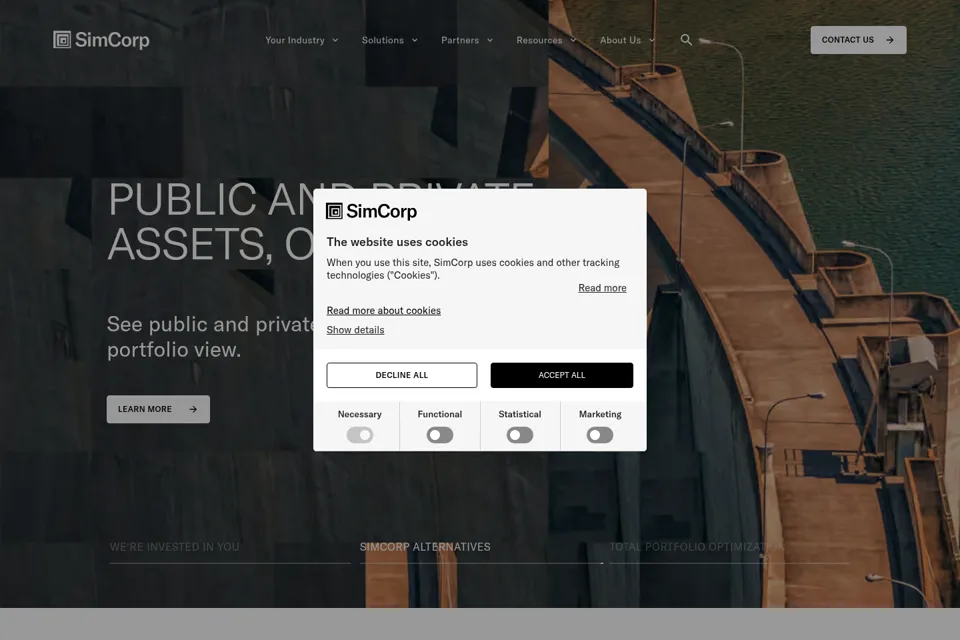This screenshot has width=960, height=640.
Task: Enable the Marketing cookies switch
Action: 600,435
